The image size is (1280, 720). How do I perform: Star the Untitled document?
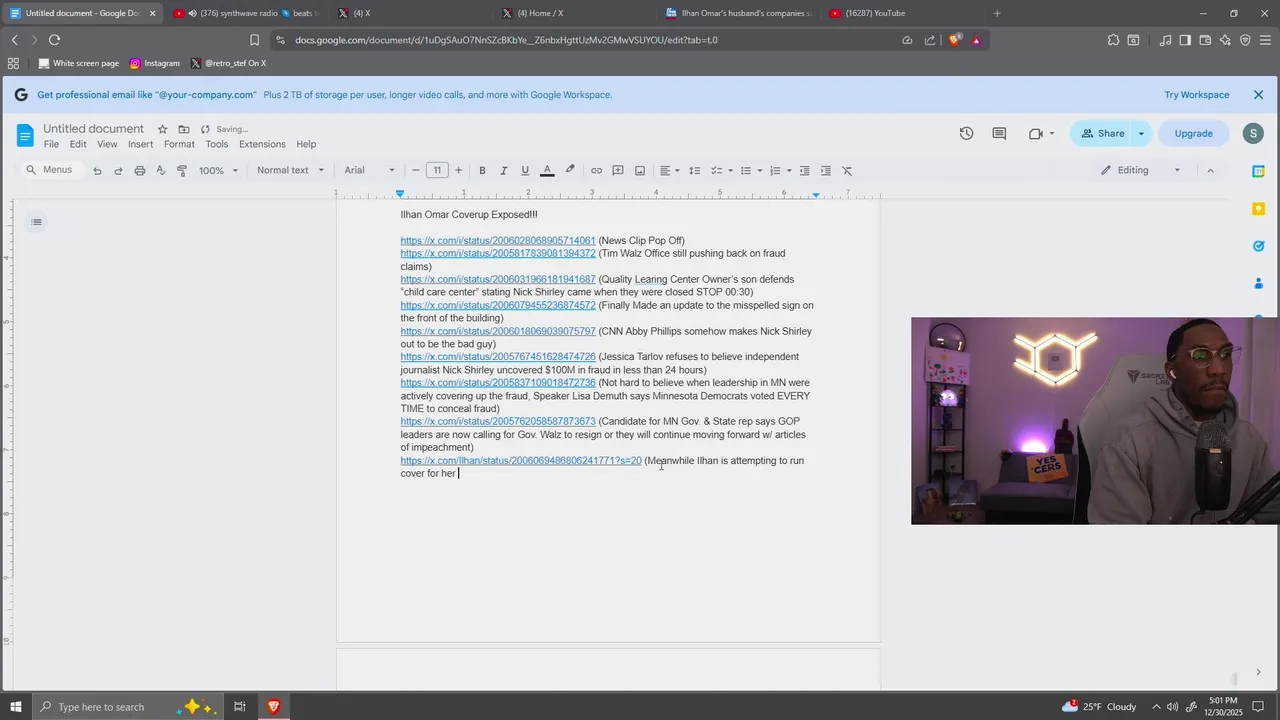click(162, 129)
